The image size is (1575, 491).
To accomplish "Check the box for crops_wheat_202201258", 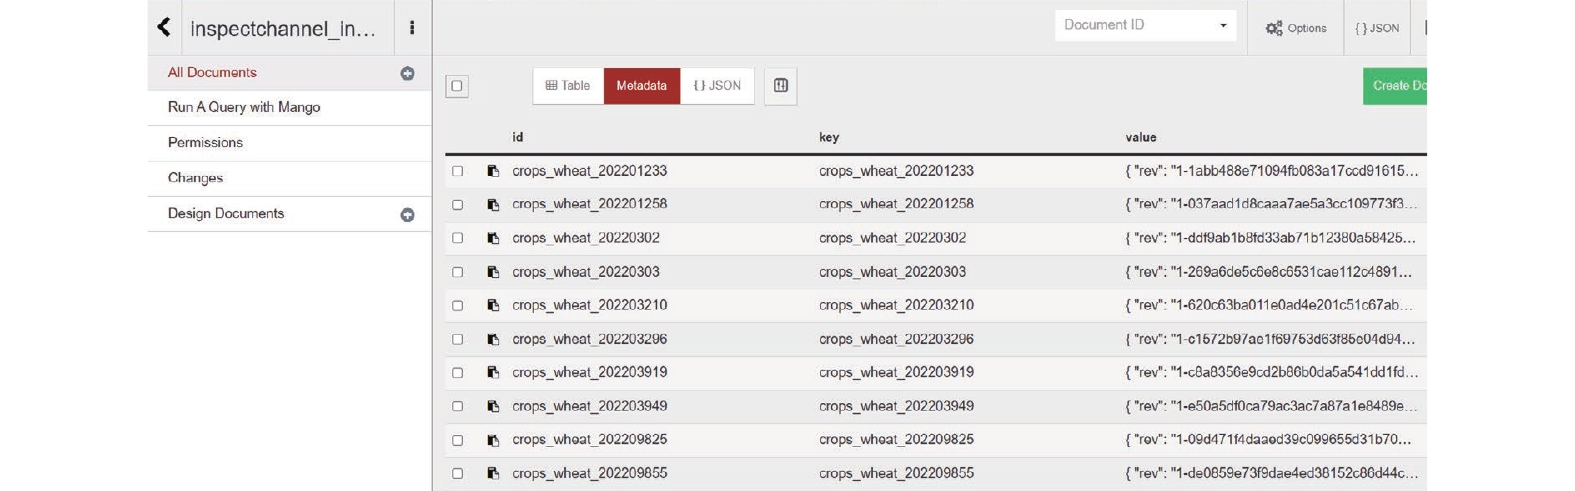I will coord(458,205).
